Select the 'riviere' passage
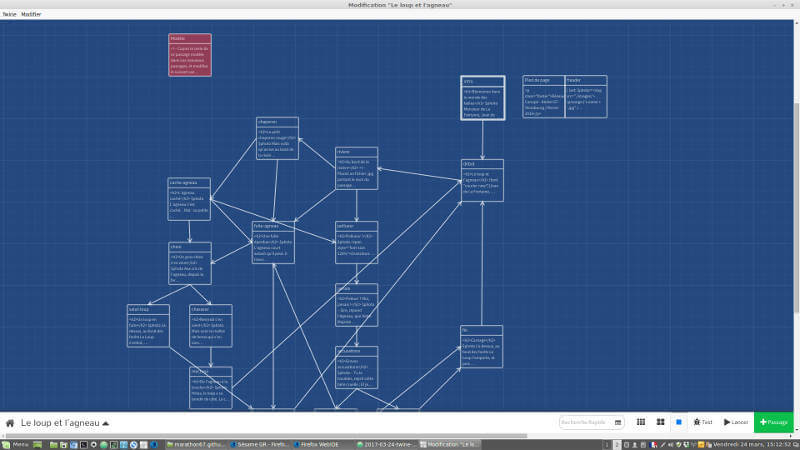 [357, 168]
